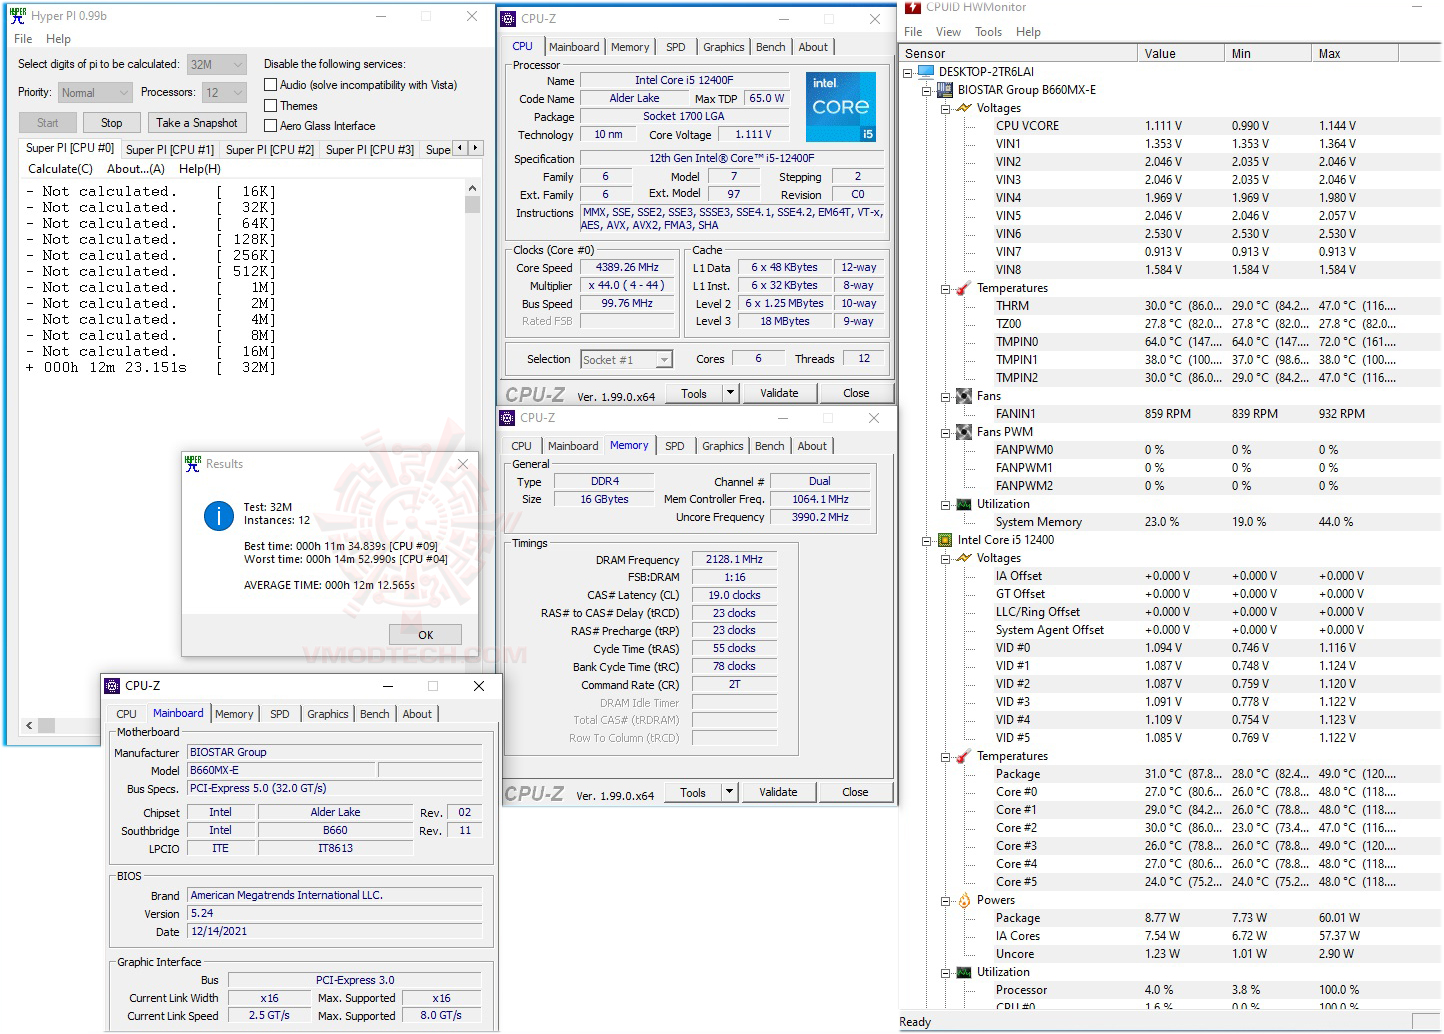This screenshot has width=1444, height=1034.
Task: Collapse the Fans PWM section
Action: 945,432
